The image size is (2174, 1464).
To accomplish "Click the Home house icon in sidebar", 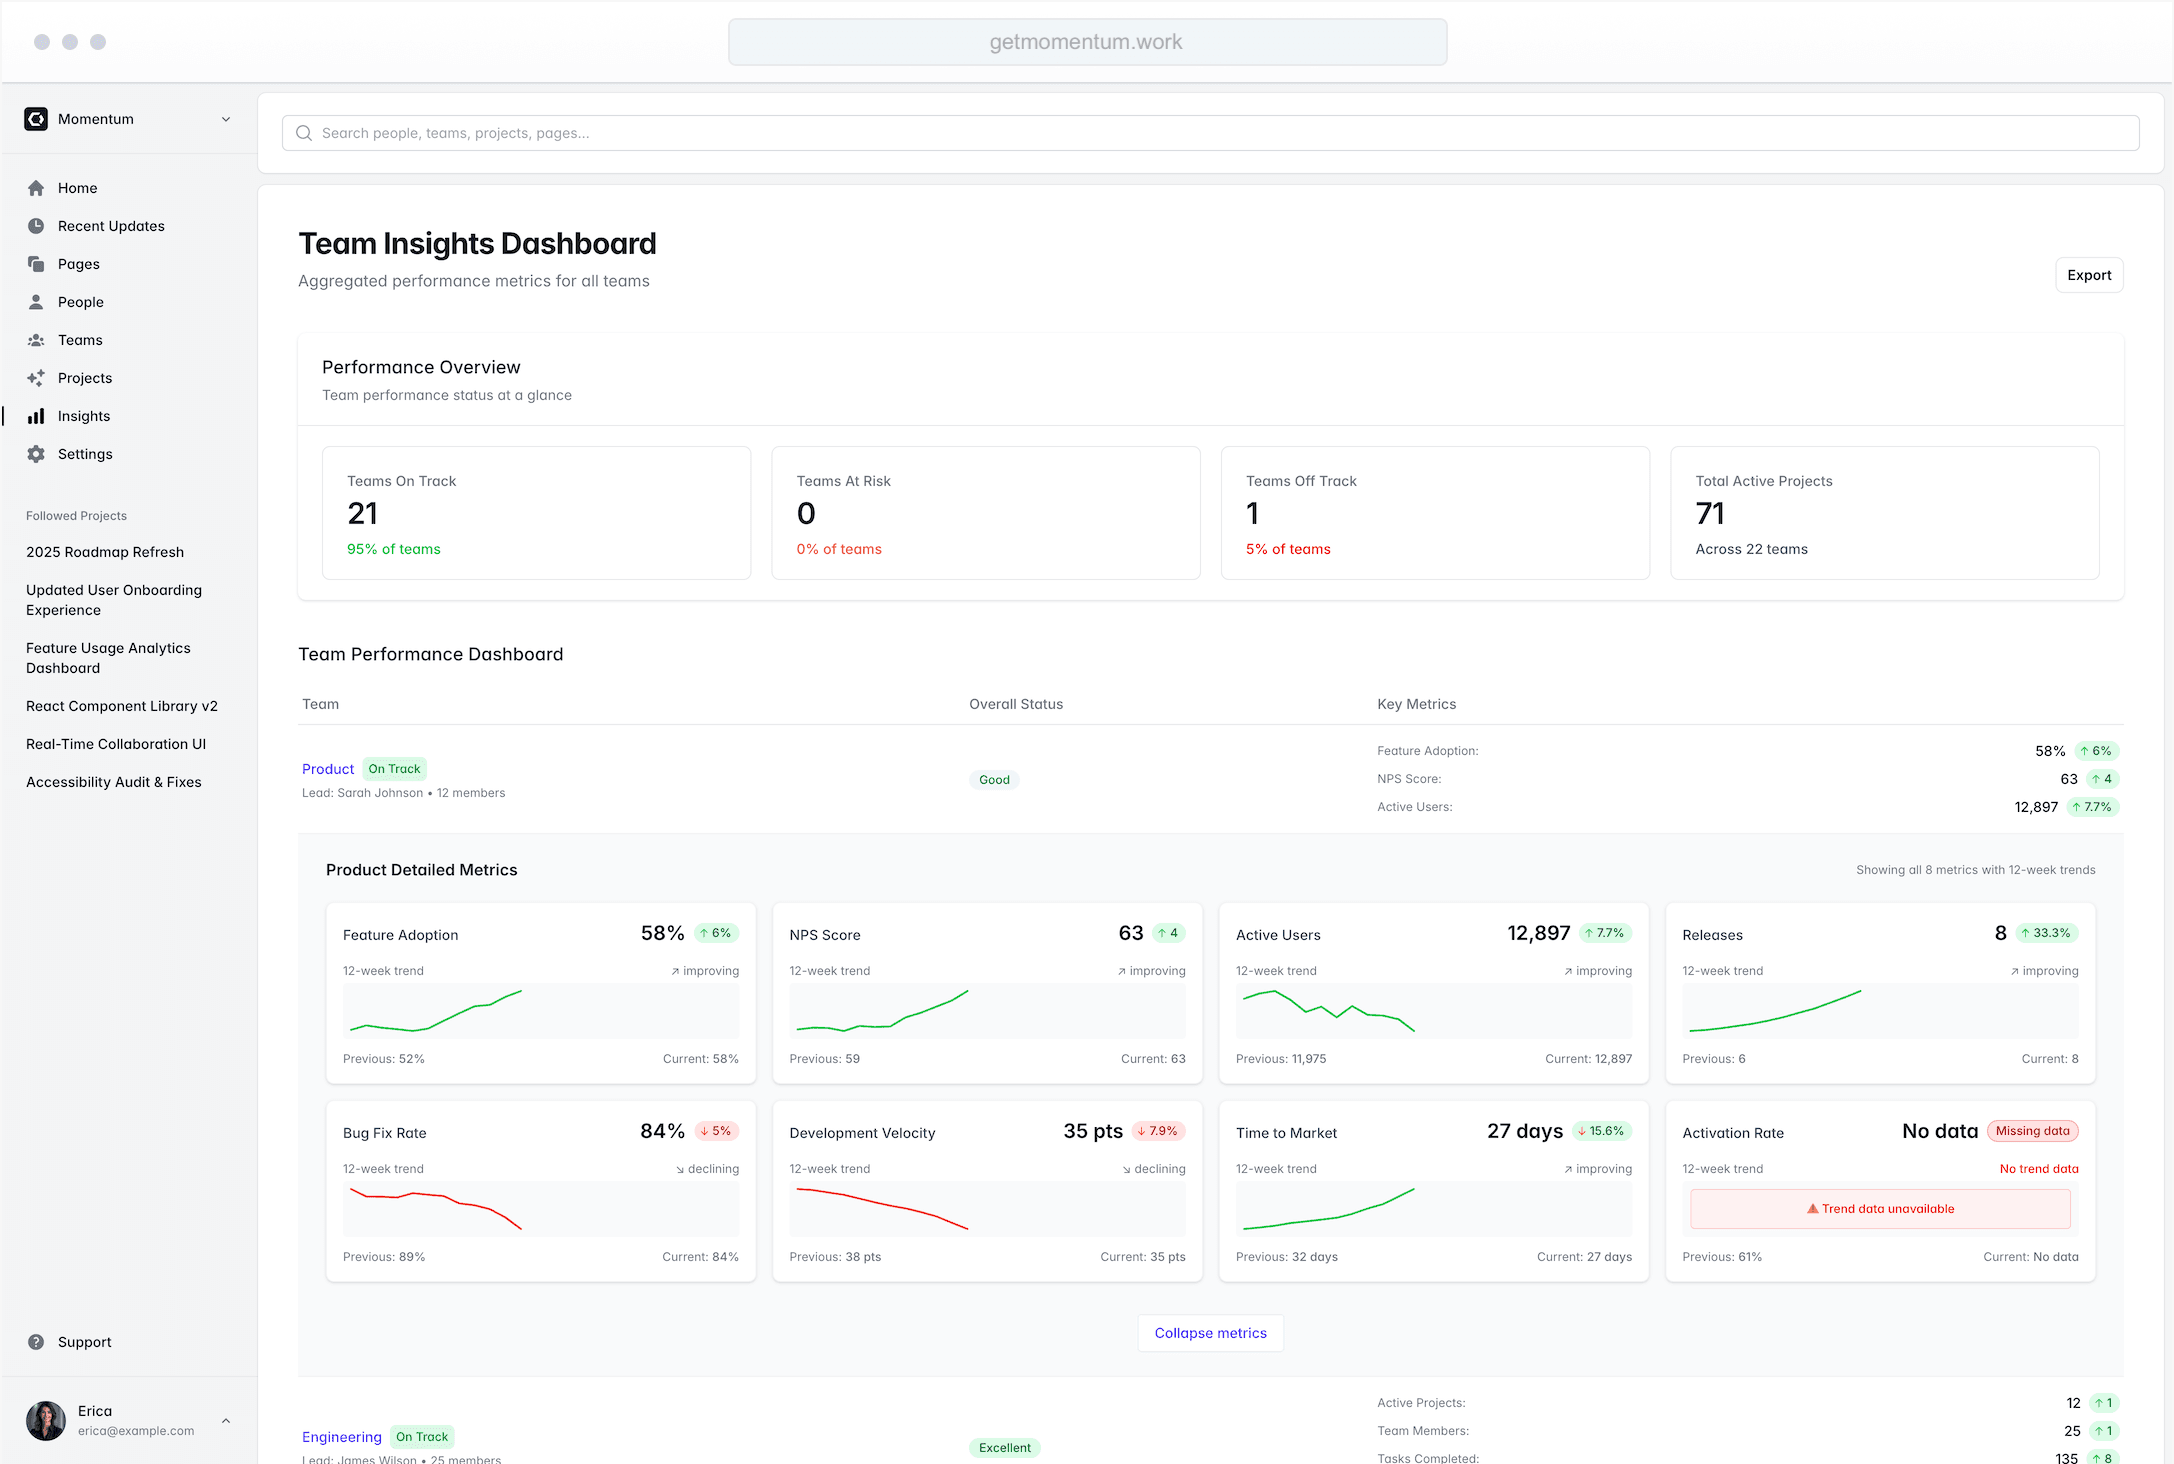I will [36, 188].
